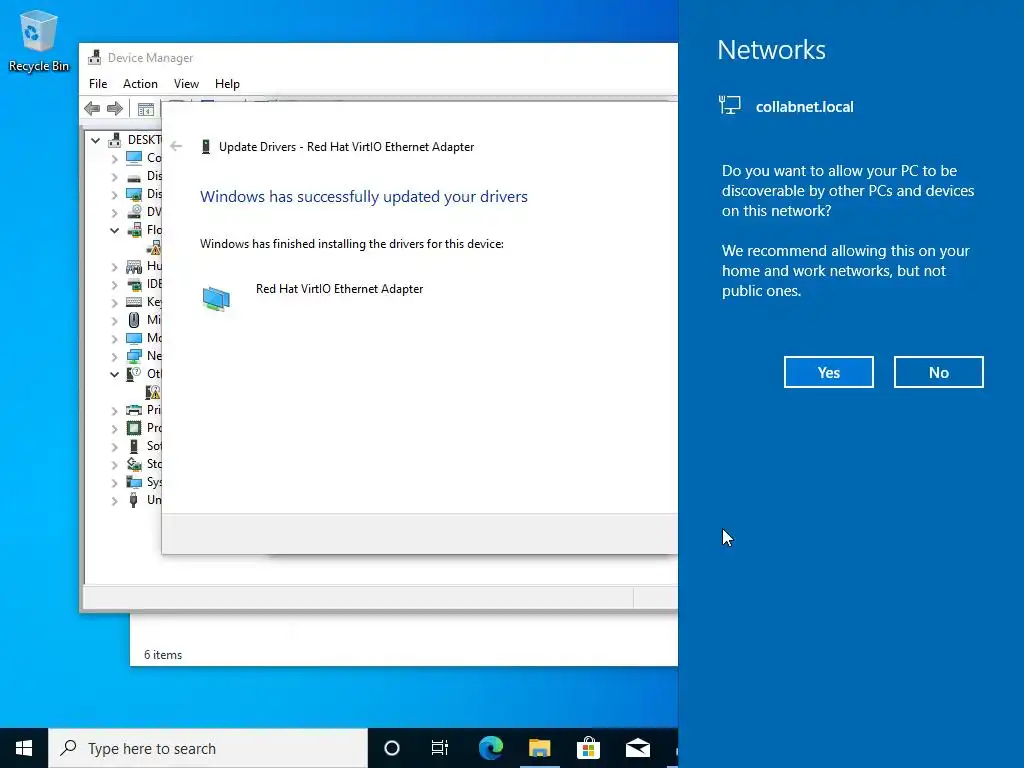Expand the Un (USB controllers) node chevron
The height and width of the screenshot is (768, 1024).
pyautogui.click(x=114, y=501)
